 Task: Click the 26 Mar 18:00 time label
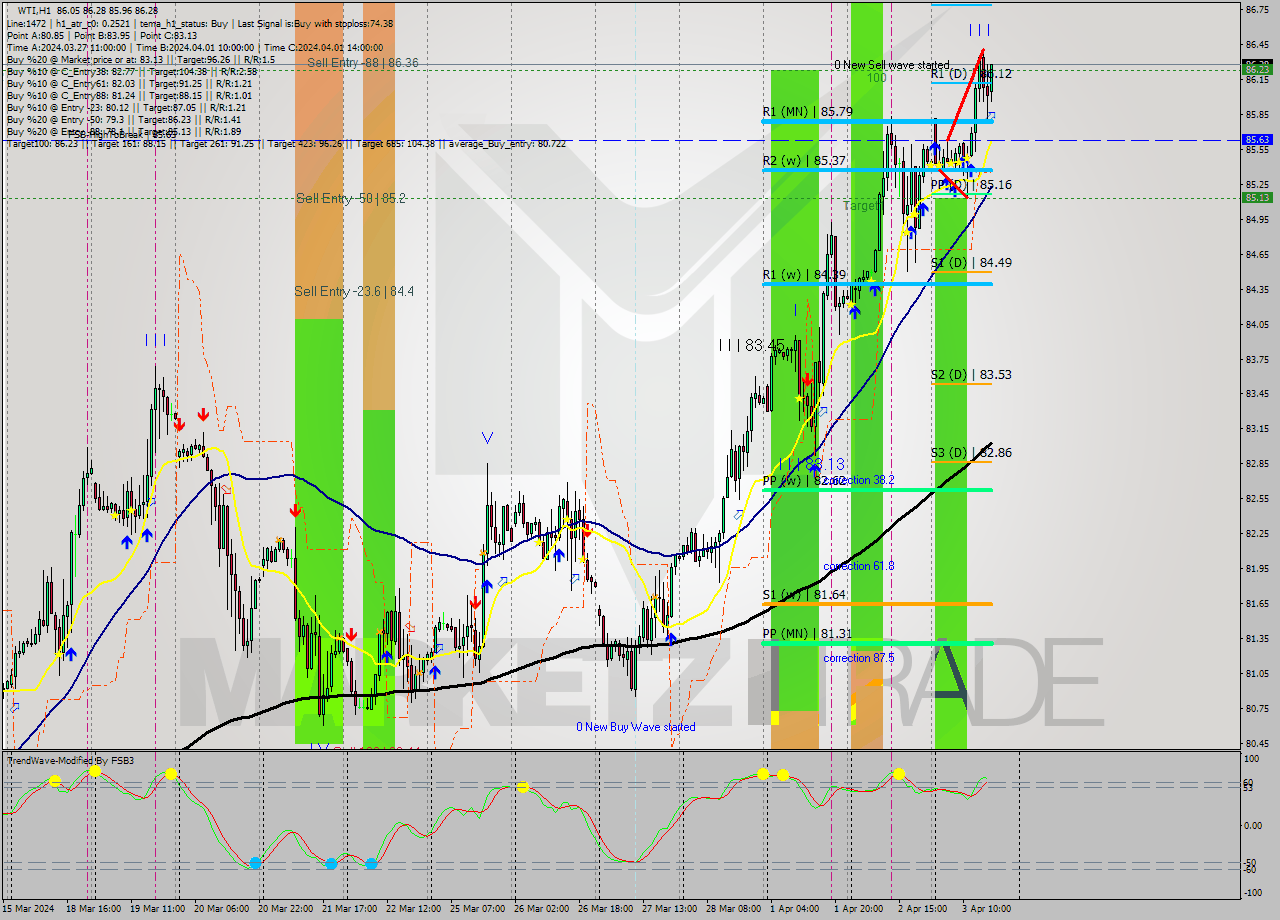pos(605,909)
